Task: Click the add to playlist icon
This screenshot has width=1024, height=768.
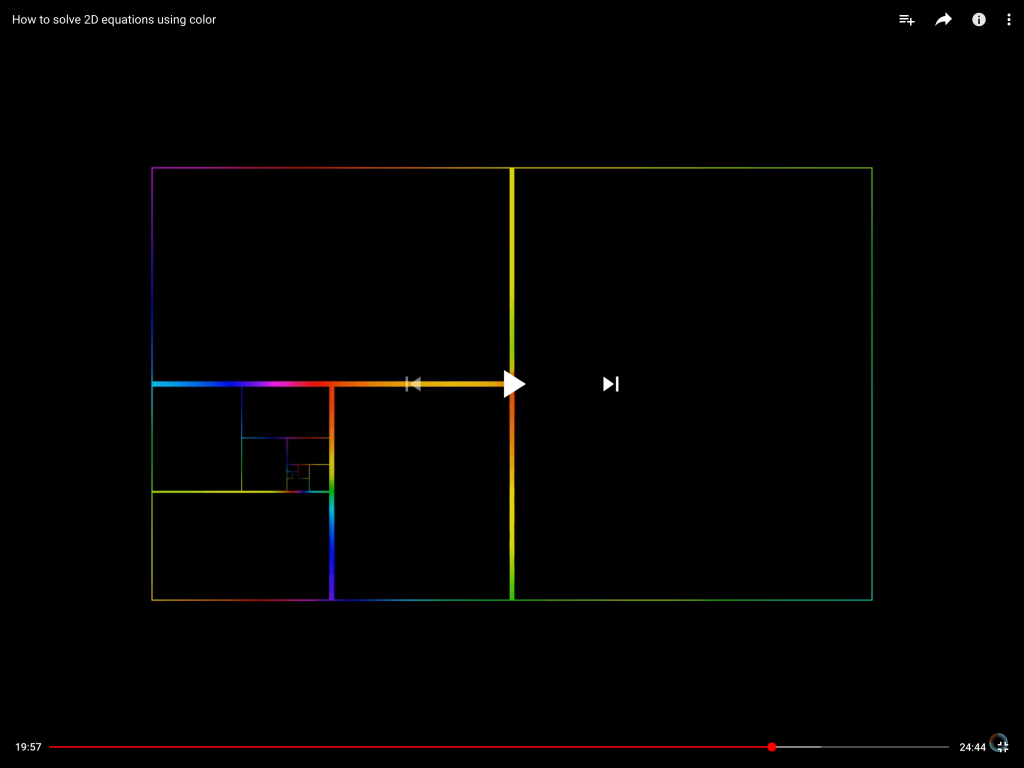Action: (x=906, y=20)
